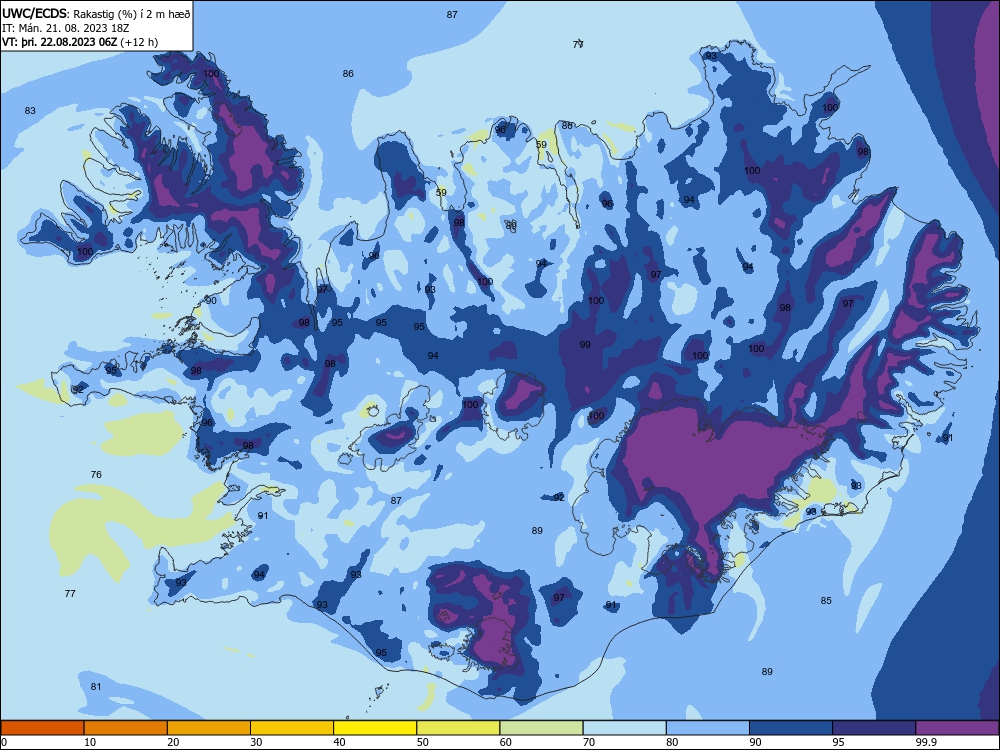Screen dimensions: 1000x750
Task: Click the legend tick label '0'
Action: pos(4,742)
